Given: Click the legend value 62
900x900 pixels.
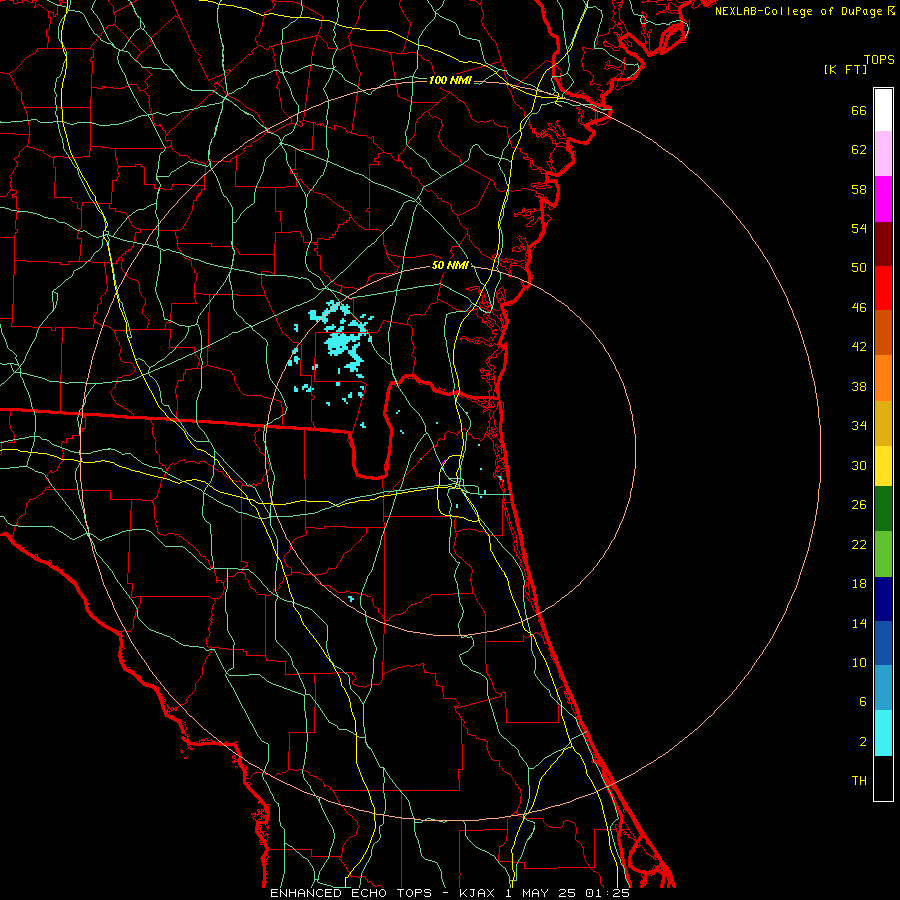Looking at the screenshot, I should (x=859, y=150).
